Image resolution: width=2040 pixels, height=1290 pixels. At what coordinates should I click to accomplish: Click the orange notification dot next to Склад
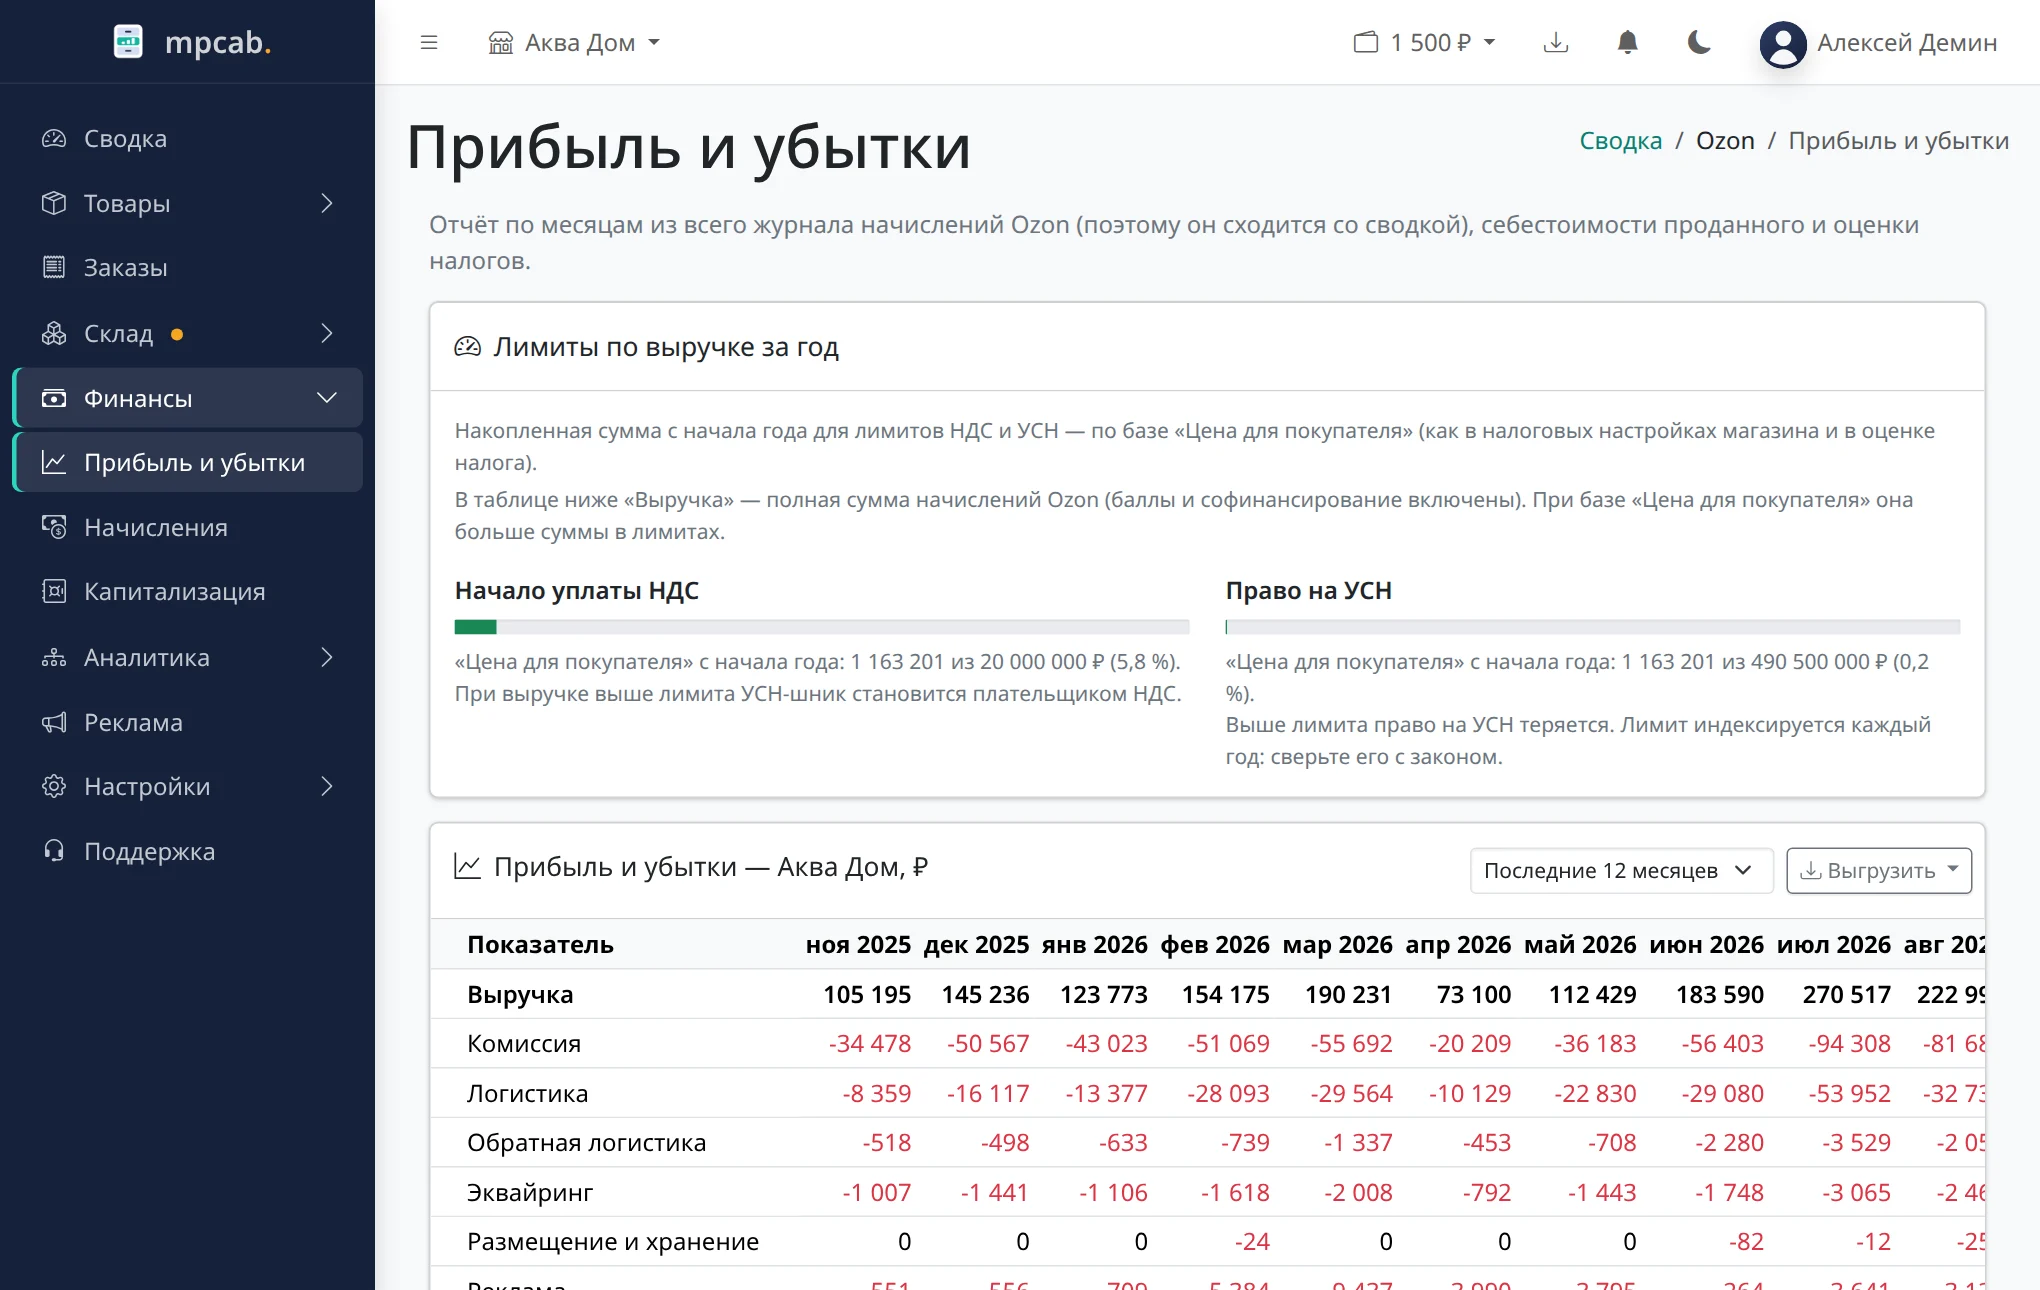point(177,334)
